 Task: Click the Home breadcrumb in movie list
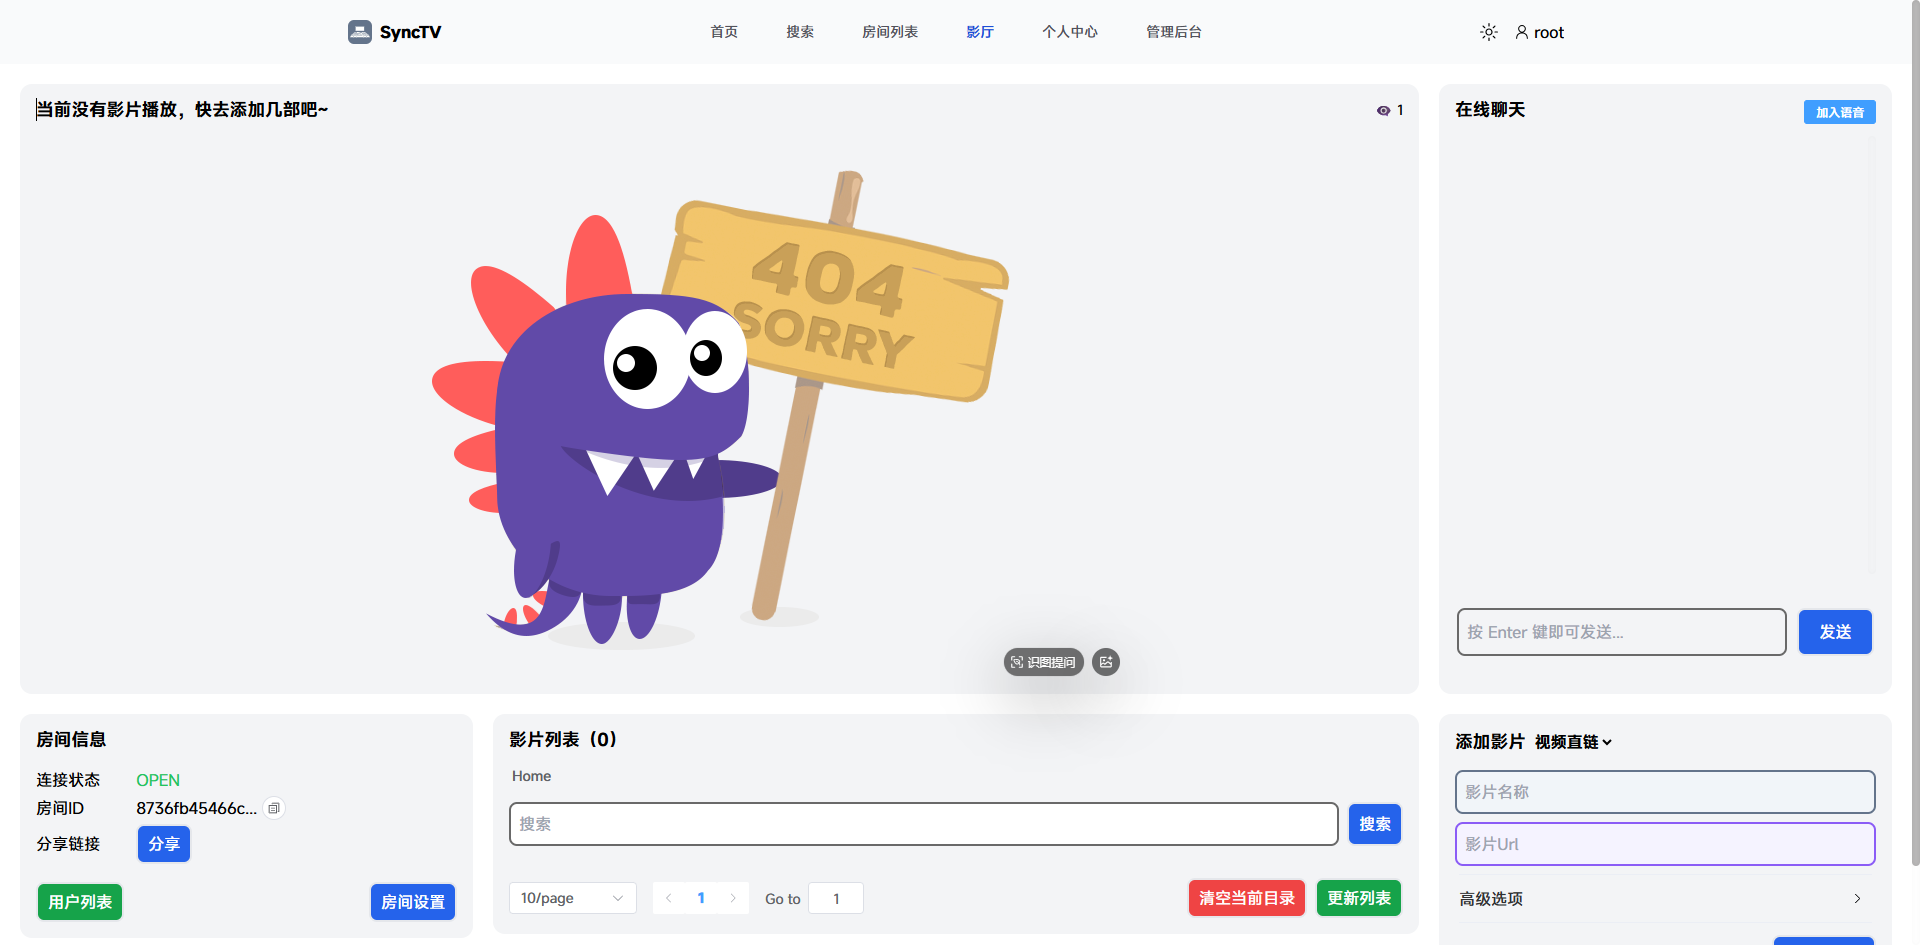coord(532,776)
